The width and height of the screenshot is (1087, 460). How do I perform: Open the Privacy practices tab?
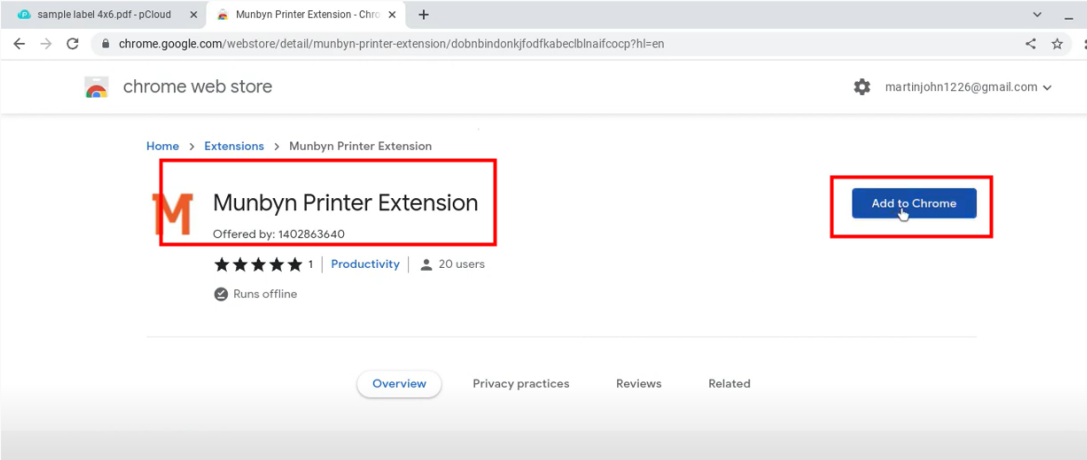tap(521, 384)
